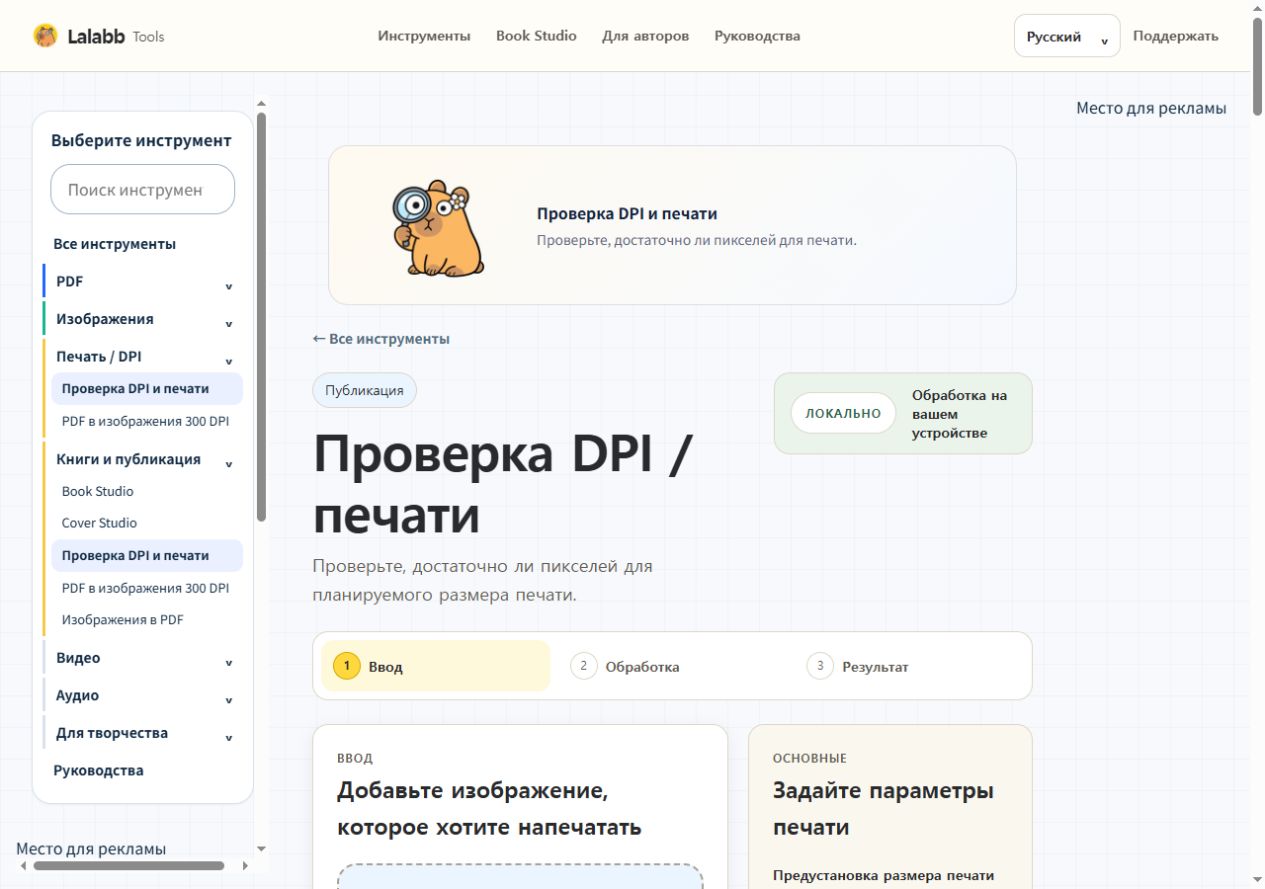Click sidebar scroll-up arrow
1265x889 pixels.
point(262,102)
